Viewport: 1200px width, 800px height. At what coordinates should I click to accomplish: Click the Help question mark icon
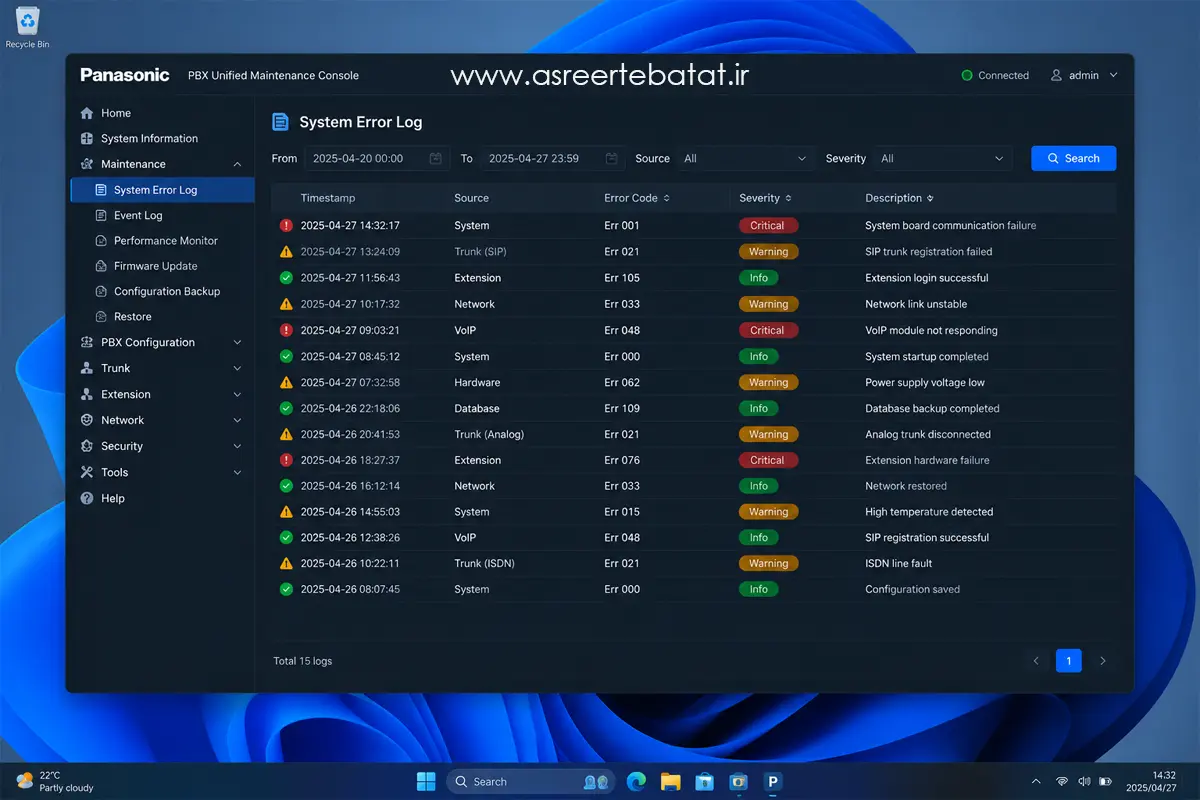87,498
